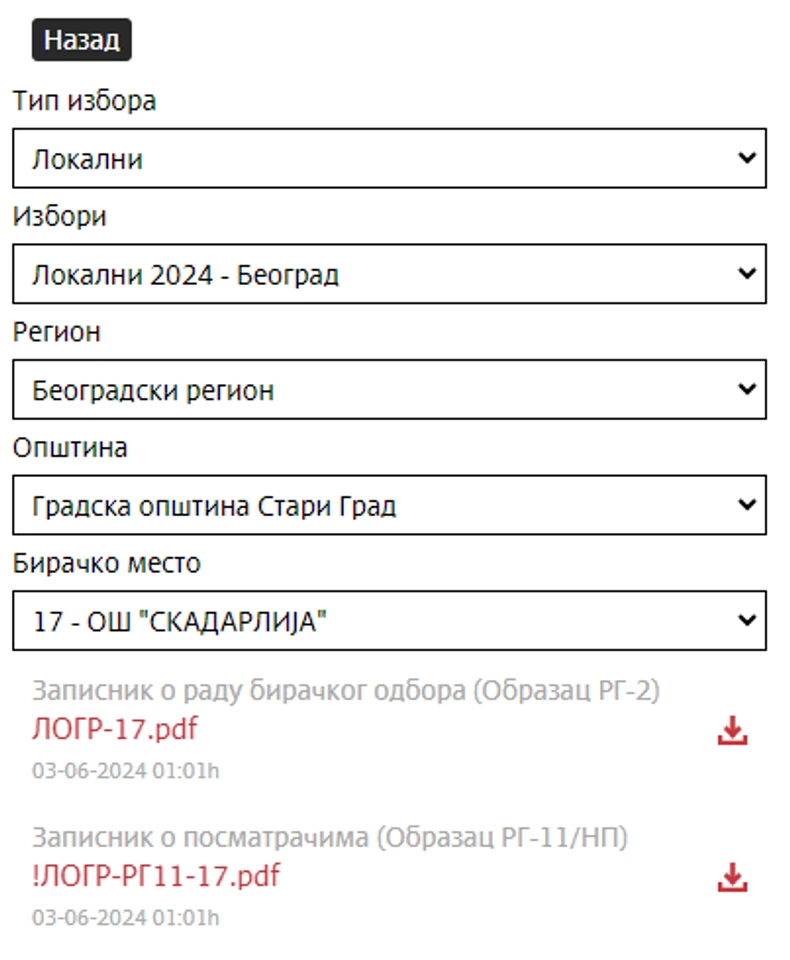
Task: Click the "Избори" field label
Action: tap(59, 217)
